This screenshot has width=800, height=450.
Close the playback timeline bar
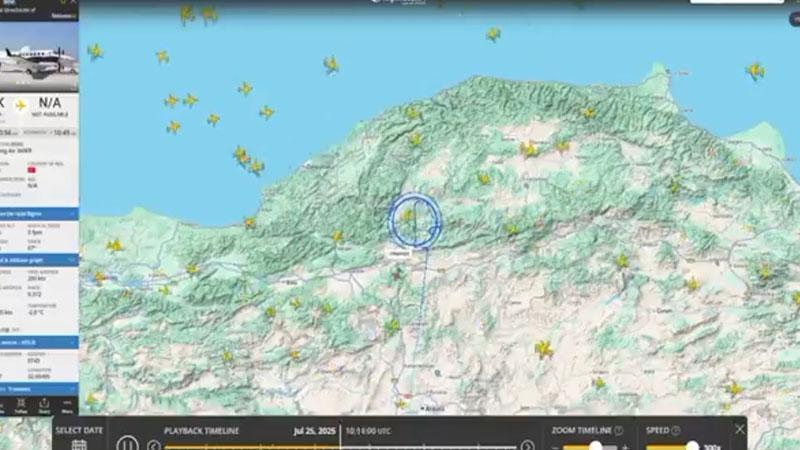pyautogui.click(x=739, y=429)
